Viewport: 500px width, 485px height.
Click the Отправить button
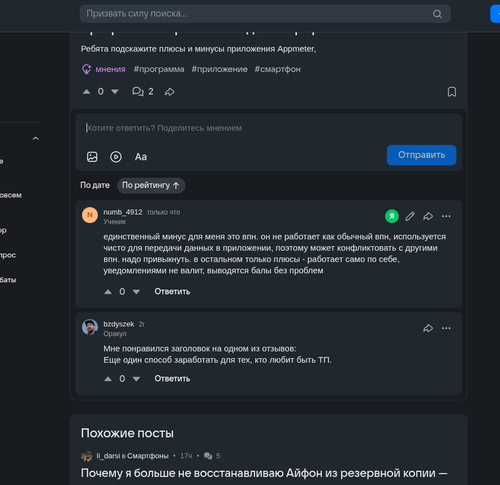[421, 155]
